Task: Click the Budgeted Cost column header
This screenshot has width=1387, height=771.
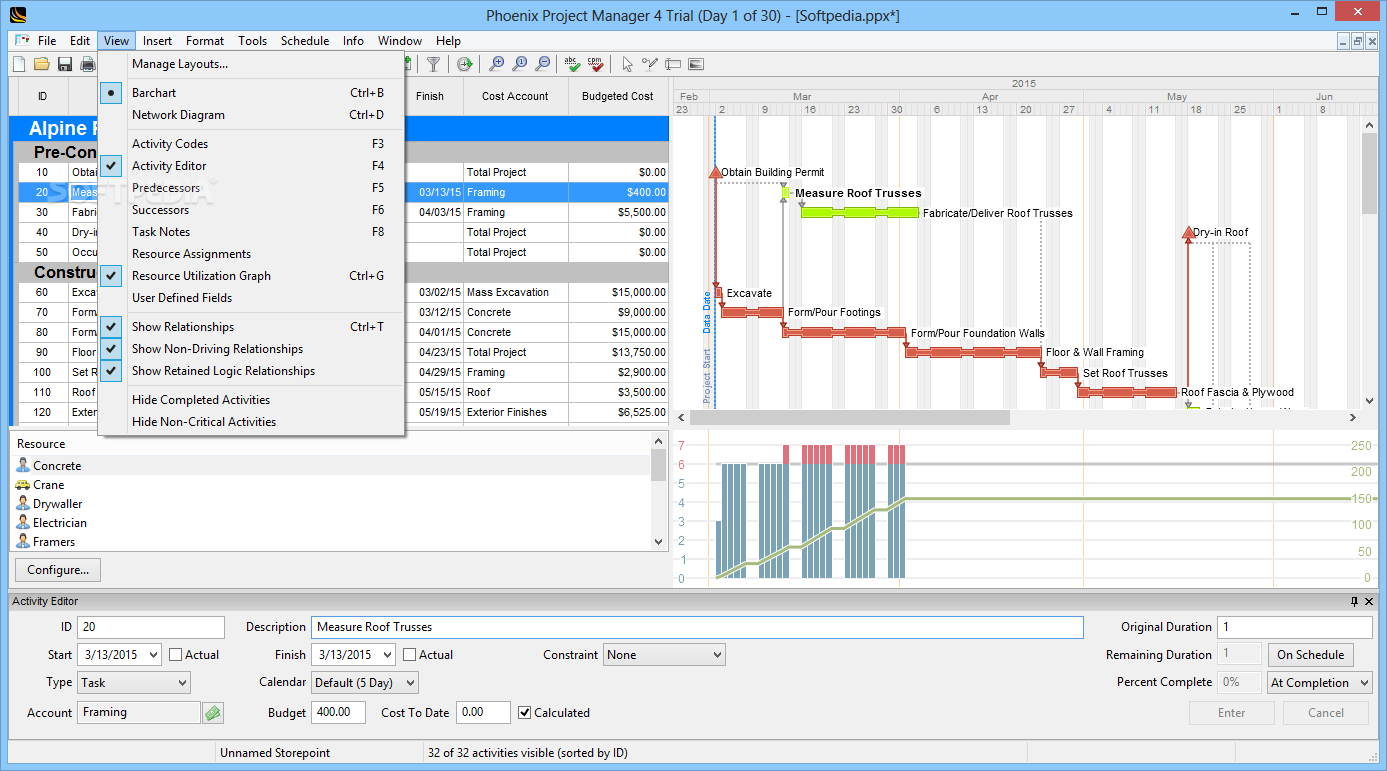Action: [x=618, y=96]
